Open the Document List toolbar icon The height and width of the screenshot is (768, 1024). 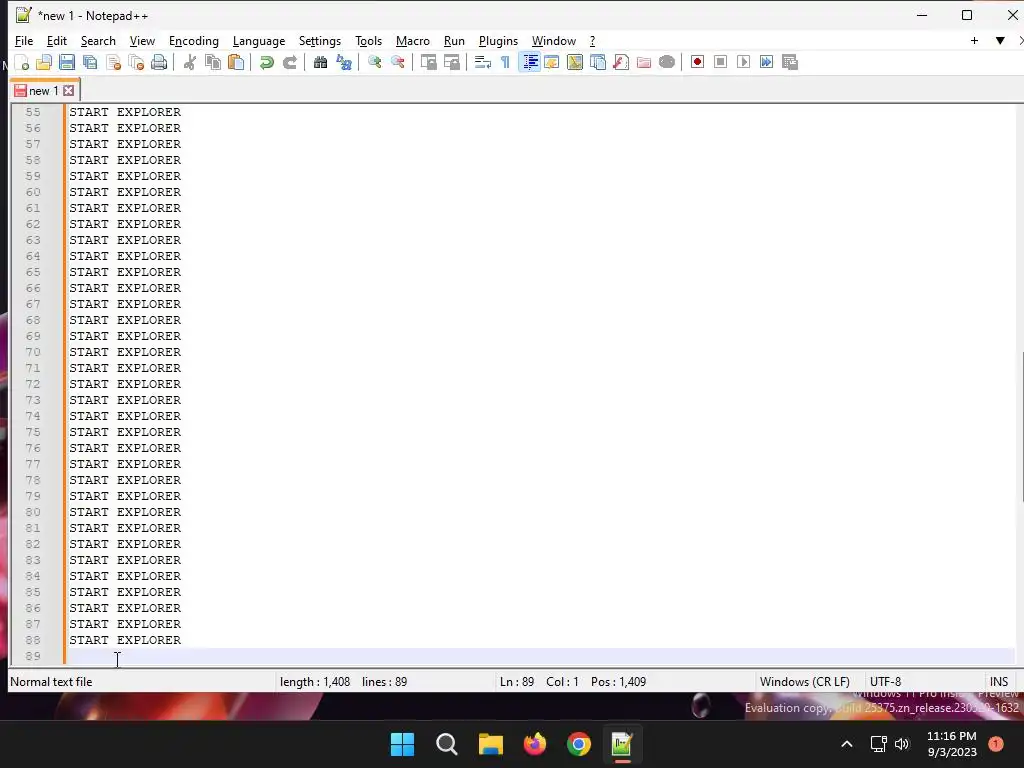[598, 62]
